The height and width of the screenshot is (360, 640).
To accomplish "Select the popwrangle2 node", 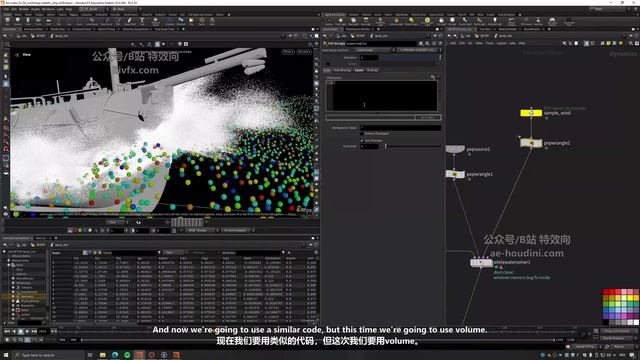I will coord(531,143).
